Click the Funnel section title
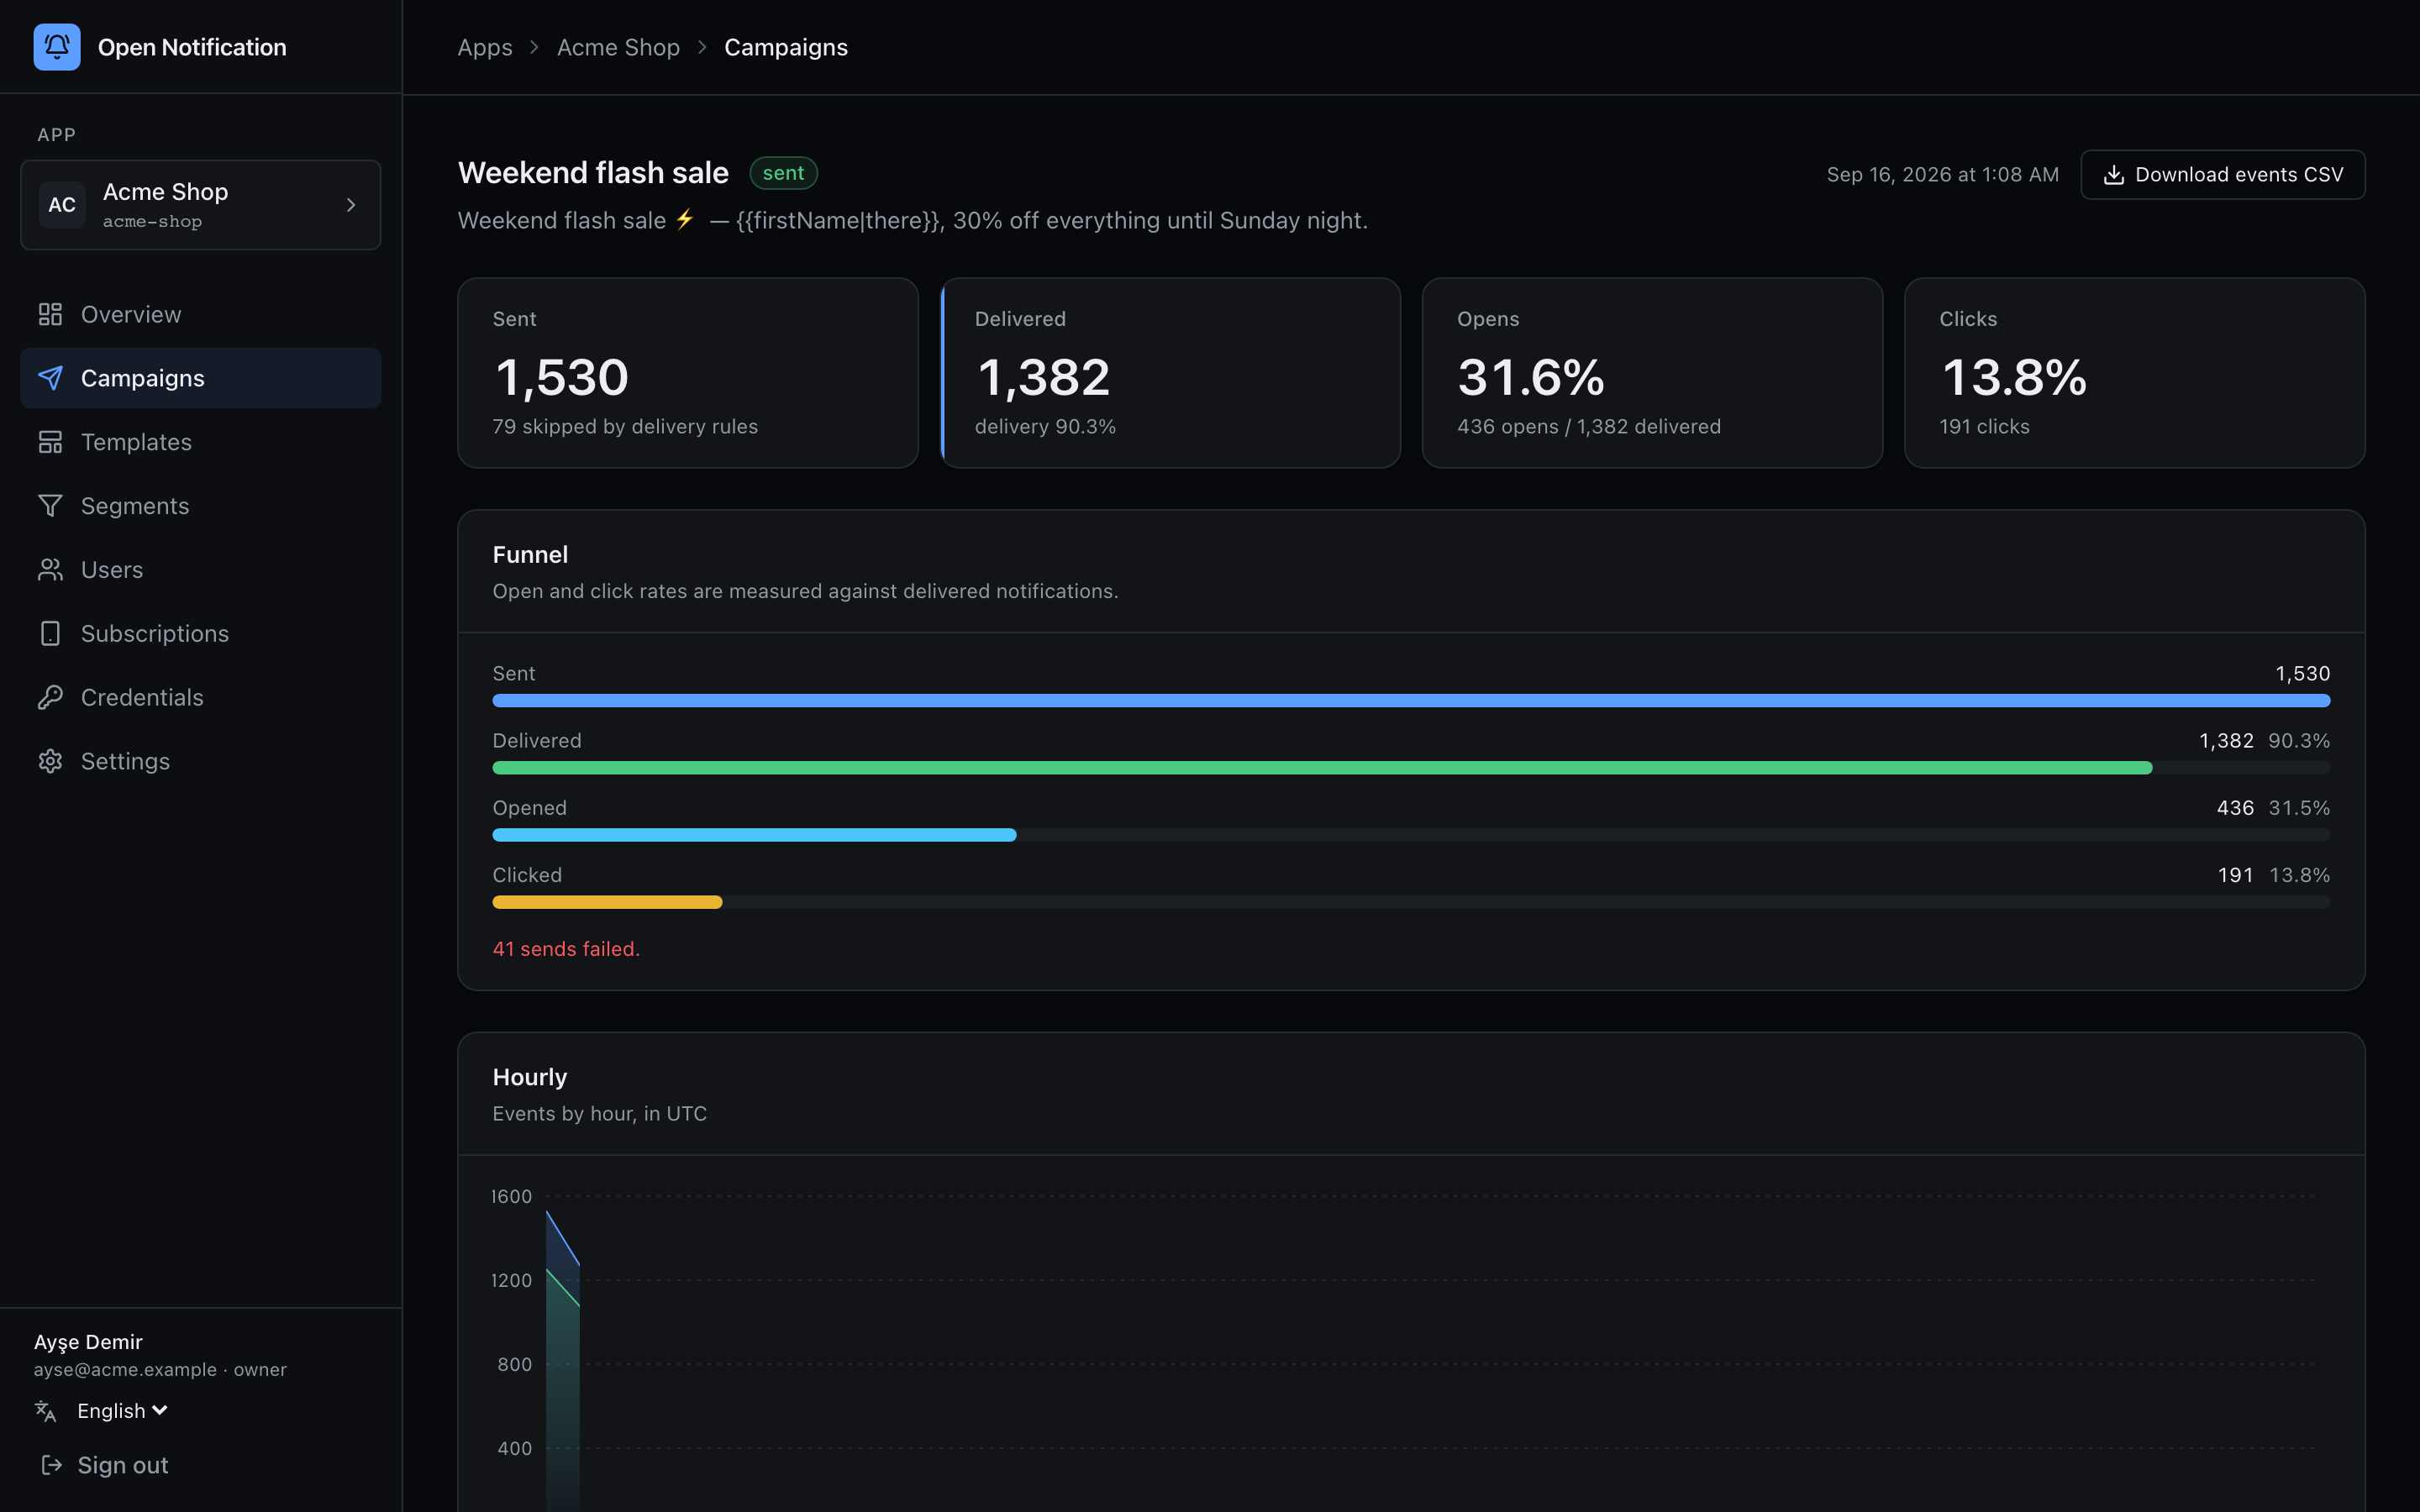2420x1512 pixels. [x=530, y=555]
